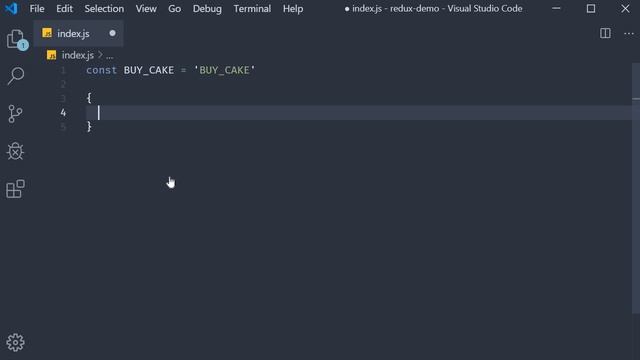Select the index.js editor tab
Viewport: 640px width, 360px height.
[78, 33]
